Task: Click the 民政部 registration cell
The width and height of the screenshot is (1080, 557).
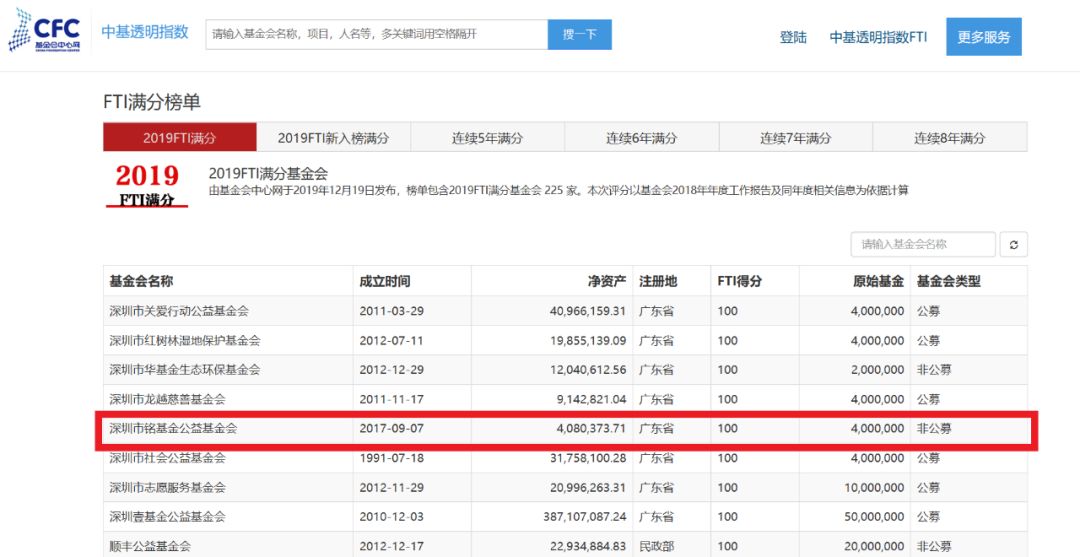Action: (x=656, y=546)
